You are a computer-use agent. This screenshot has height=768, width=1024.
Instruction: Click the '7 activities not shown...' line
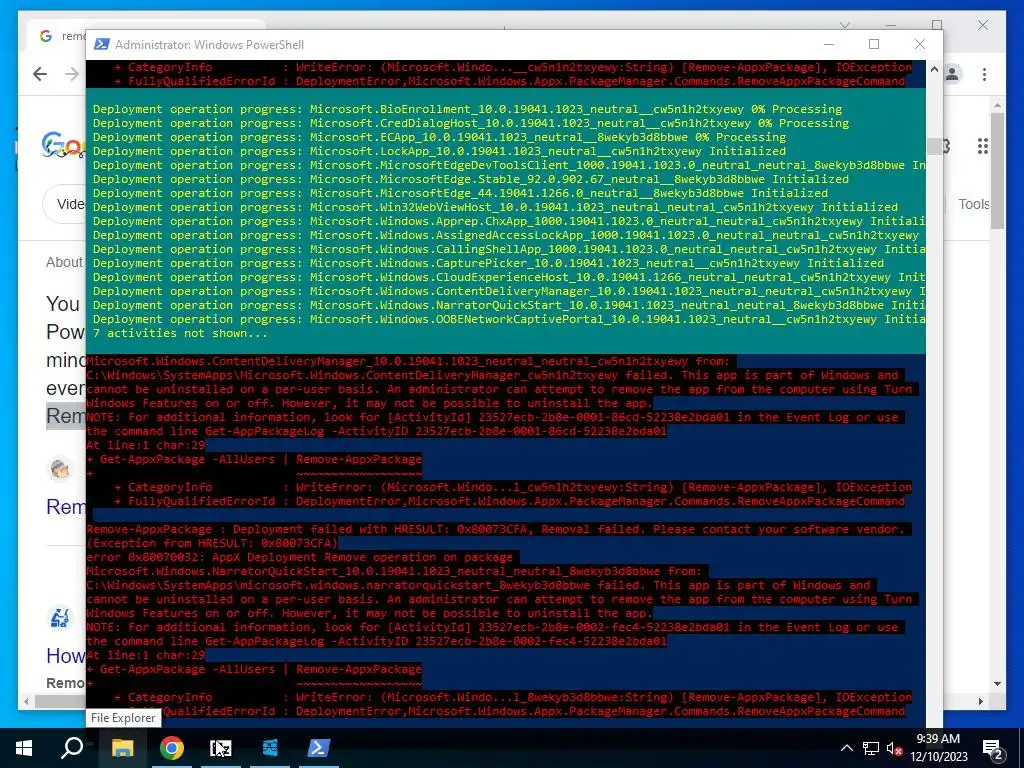click(x=180, y=333)
